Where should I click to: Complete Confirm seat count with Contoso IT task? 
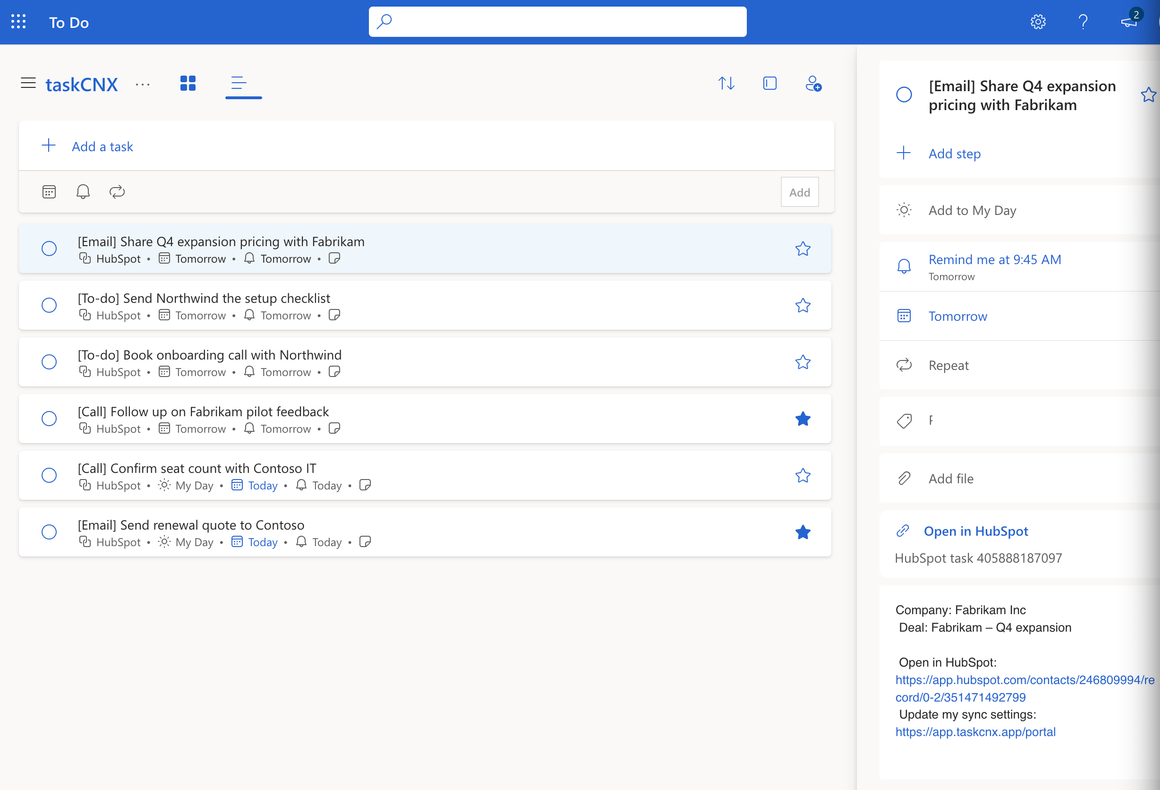point(49,476)
